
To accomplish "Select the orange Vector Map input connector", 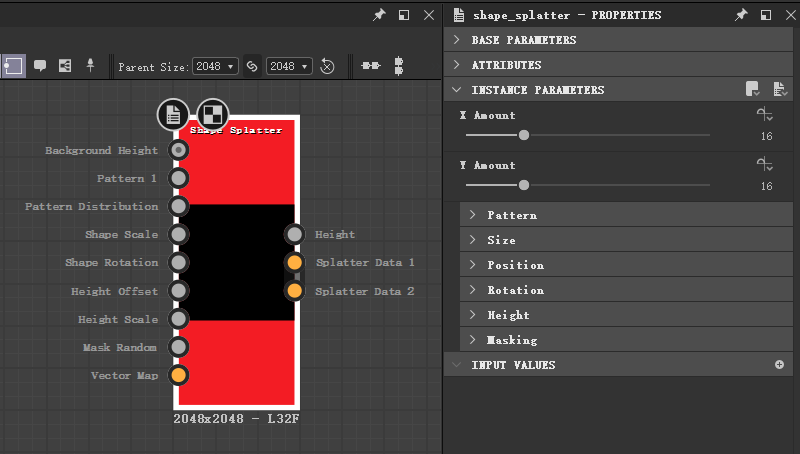I will tap(179, 375).
